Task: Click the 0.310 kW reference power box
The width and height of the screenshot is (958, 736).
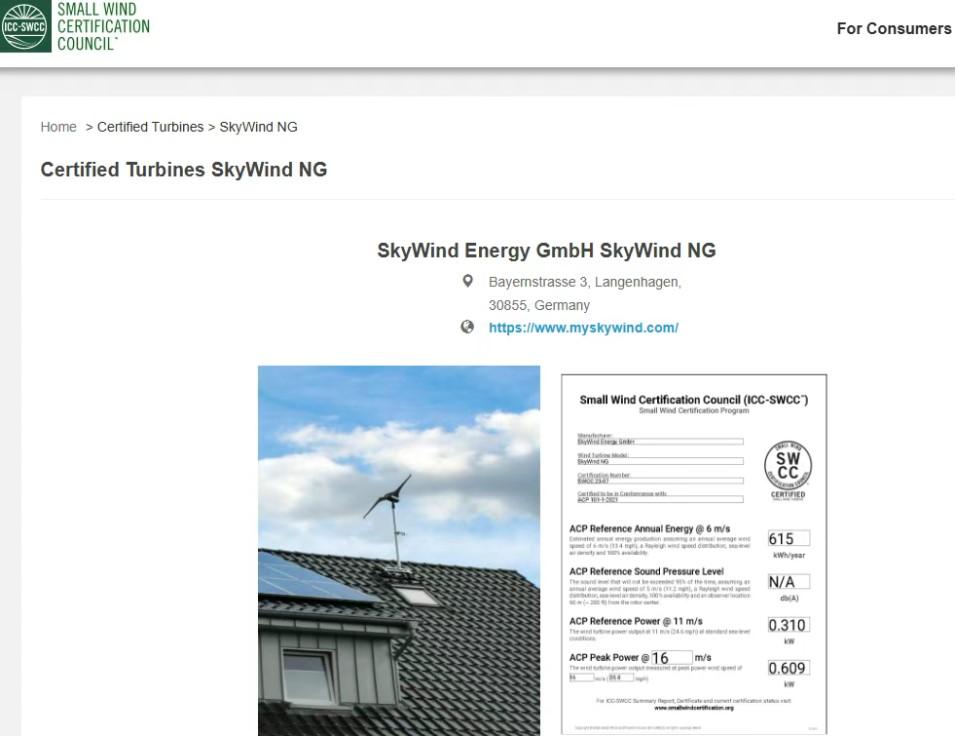Action: pos(788,625)
